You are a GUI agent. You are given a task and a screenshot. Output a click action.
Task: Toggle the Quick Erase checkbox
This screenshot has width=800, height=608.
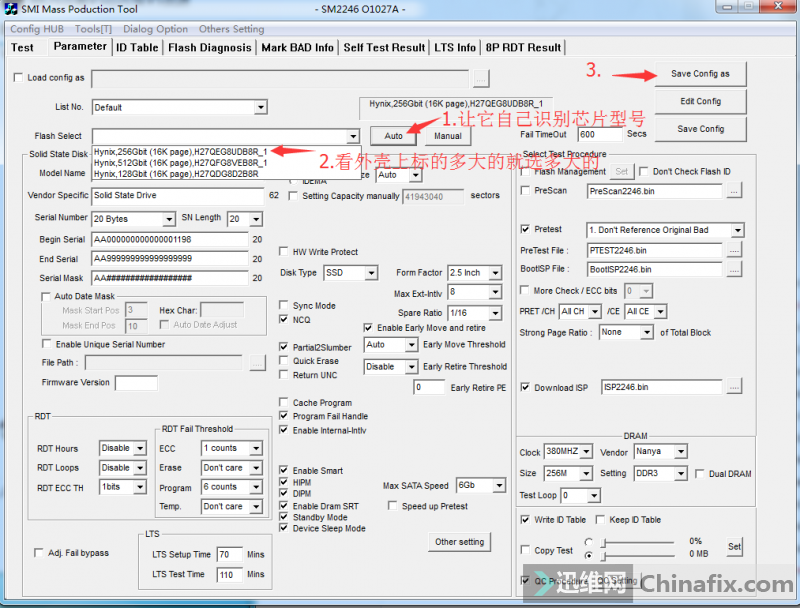[284, 361]
